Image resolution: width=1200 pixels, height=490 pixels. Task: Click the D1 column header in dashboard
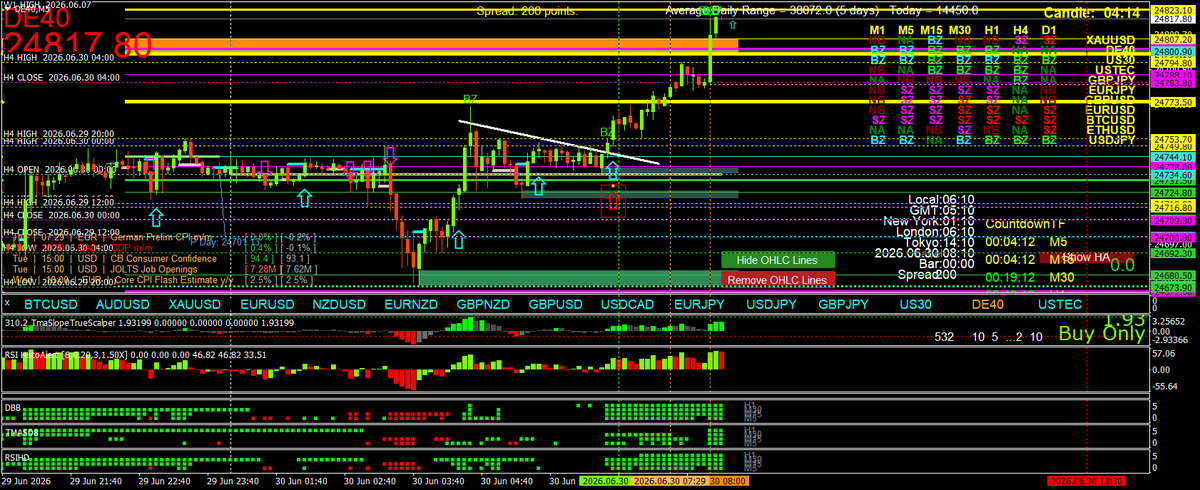pos(1049,31)
